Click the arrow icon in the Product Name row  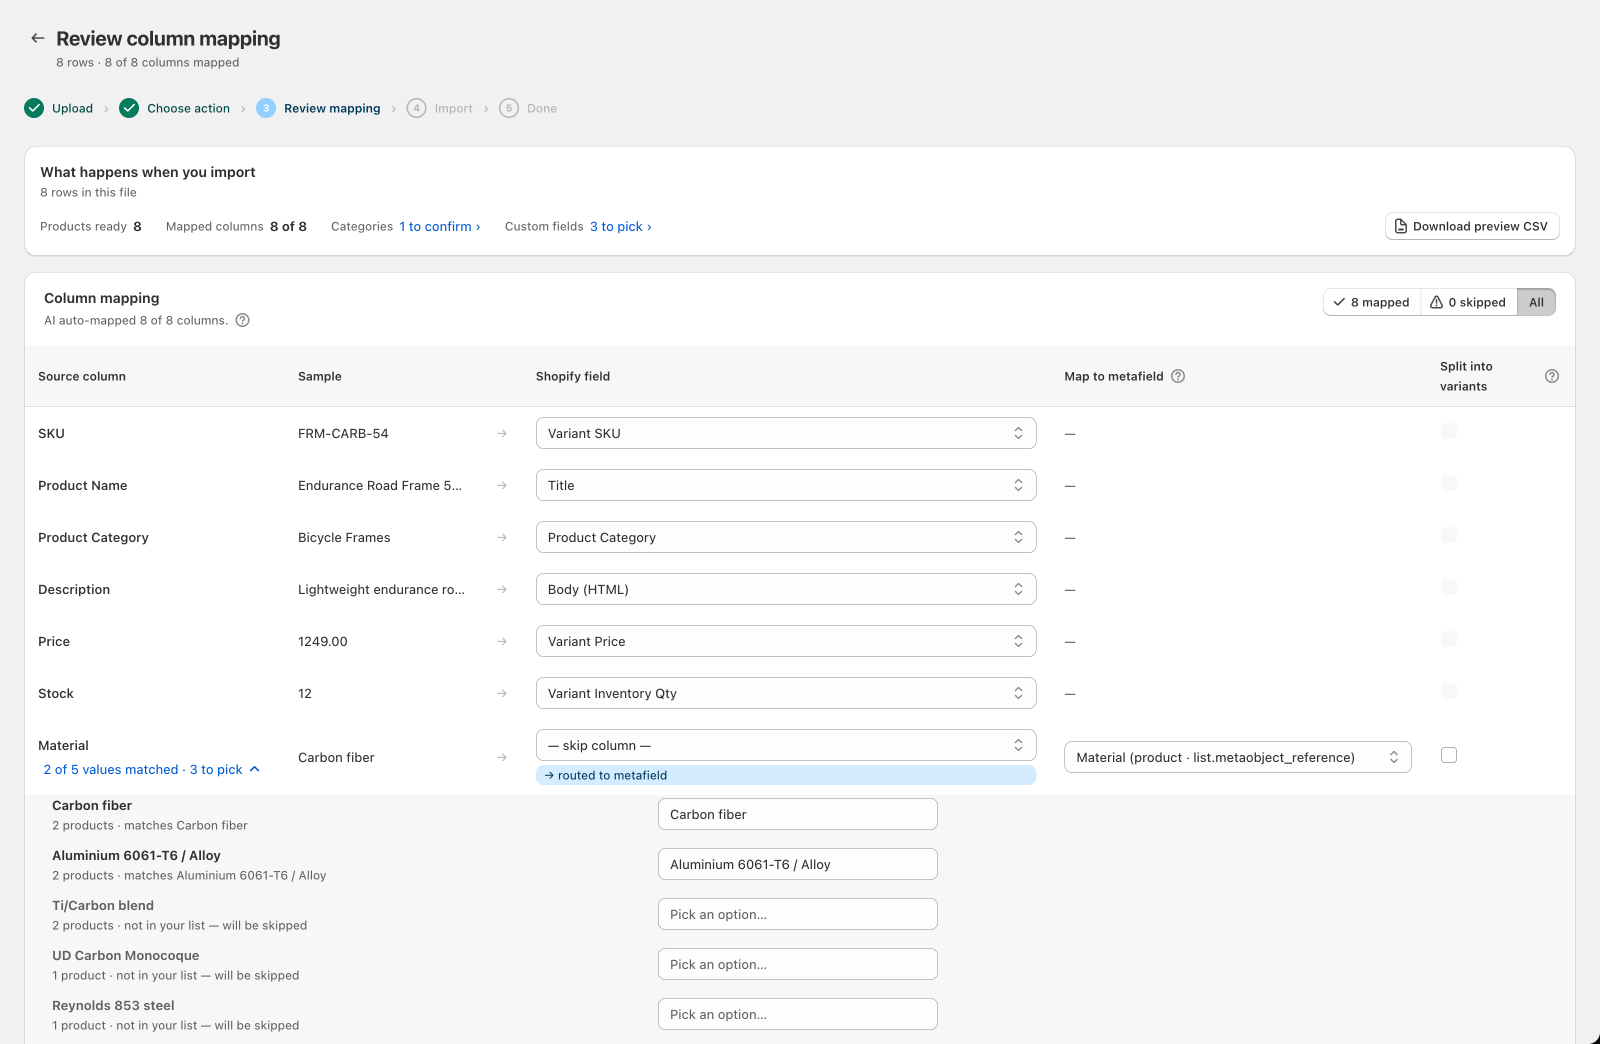click(502, 485)
